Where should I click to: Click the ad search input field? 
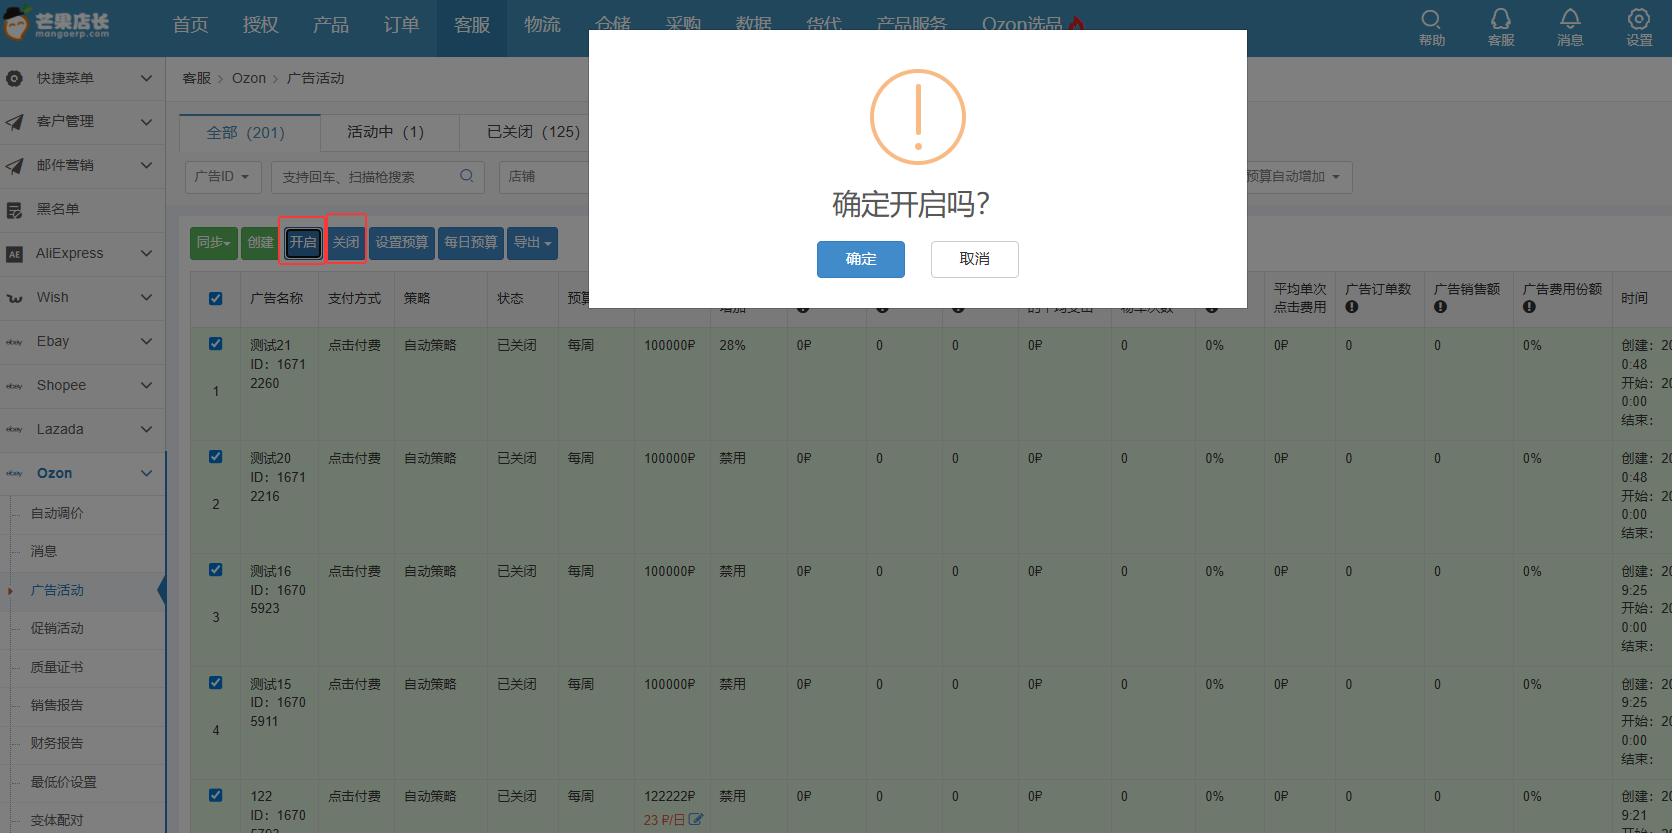coord(366,177)
